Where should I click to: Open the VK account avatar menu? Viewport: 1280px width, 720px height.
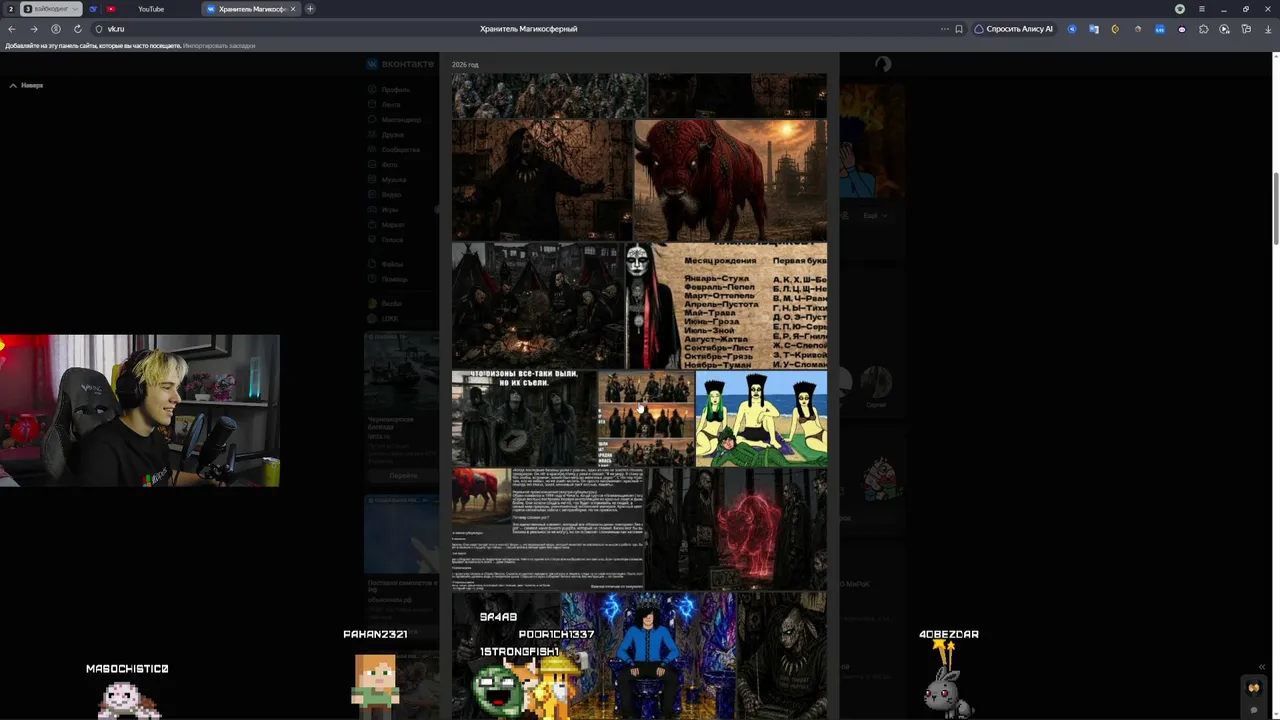pos(883,64)
